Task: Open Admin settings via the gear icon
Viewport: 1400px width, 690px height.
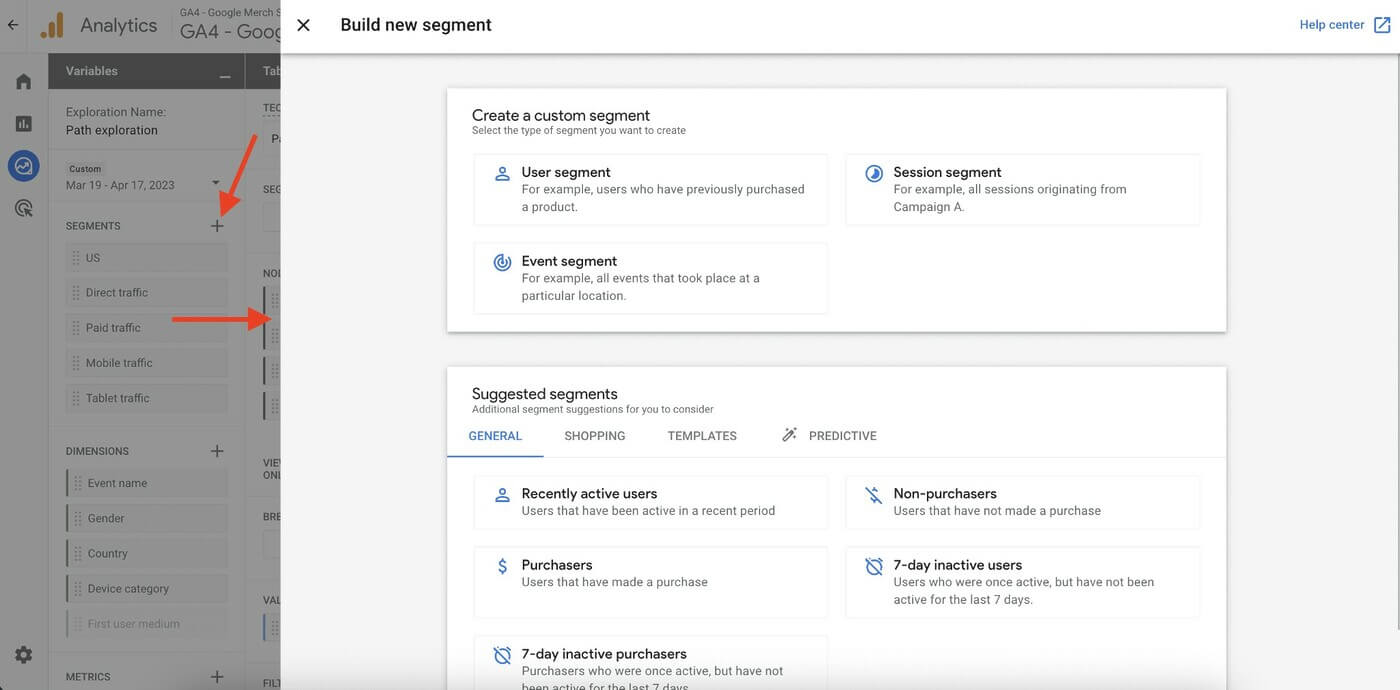Action: point(22,654)
